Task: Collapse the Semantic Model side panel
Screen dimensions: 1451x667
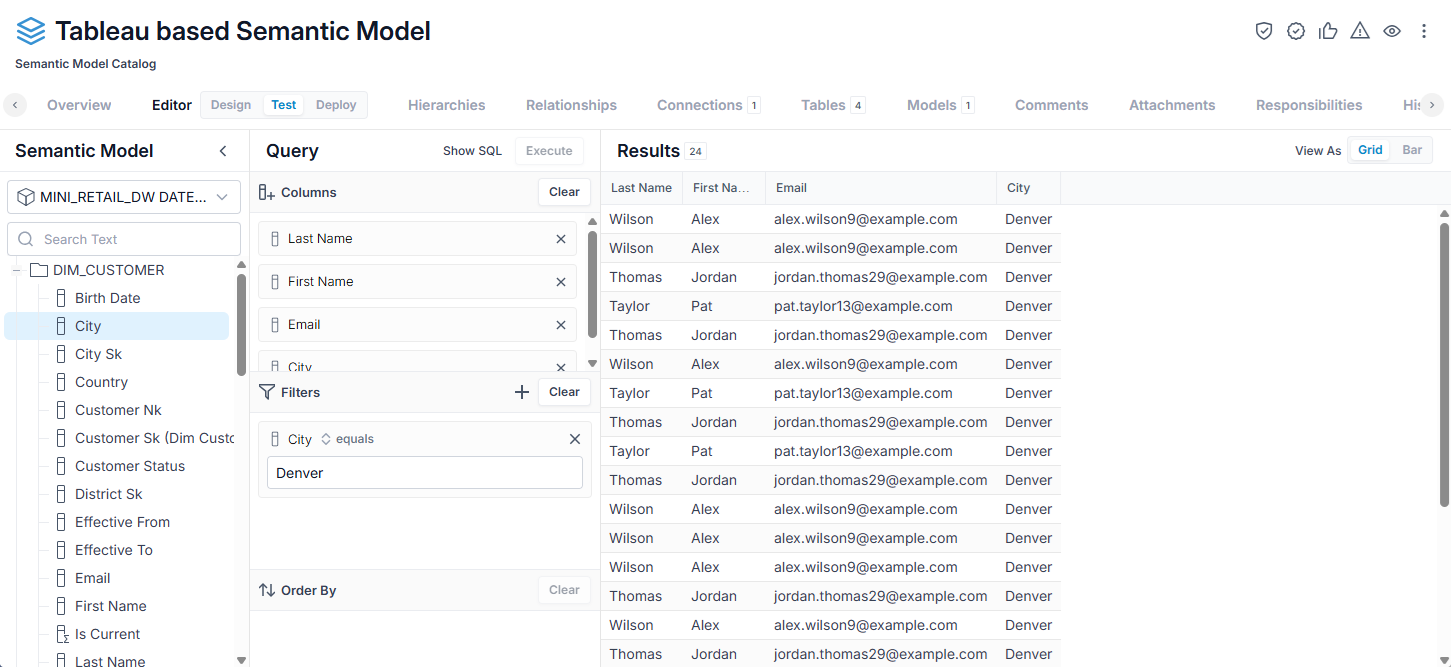Action: (x=223, y=151)
